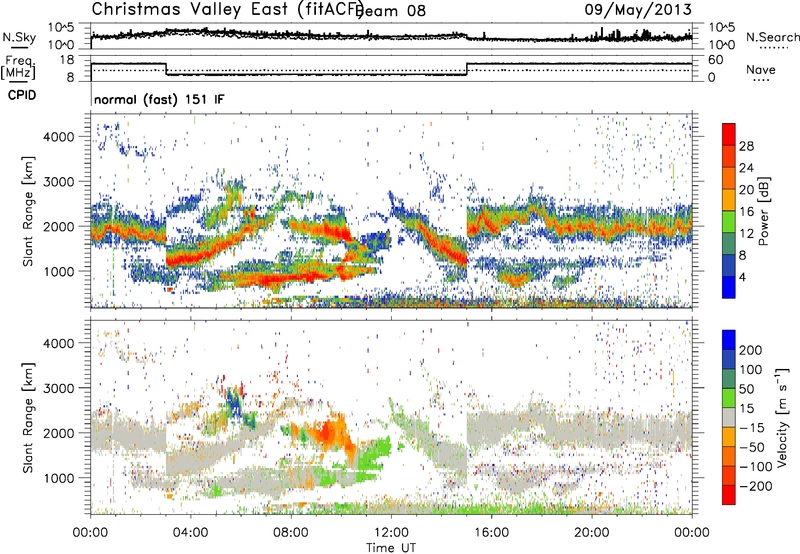Click the "2000" tick of velocity panel

click(x=58, y=433)
